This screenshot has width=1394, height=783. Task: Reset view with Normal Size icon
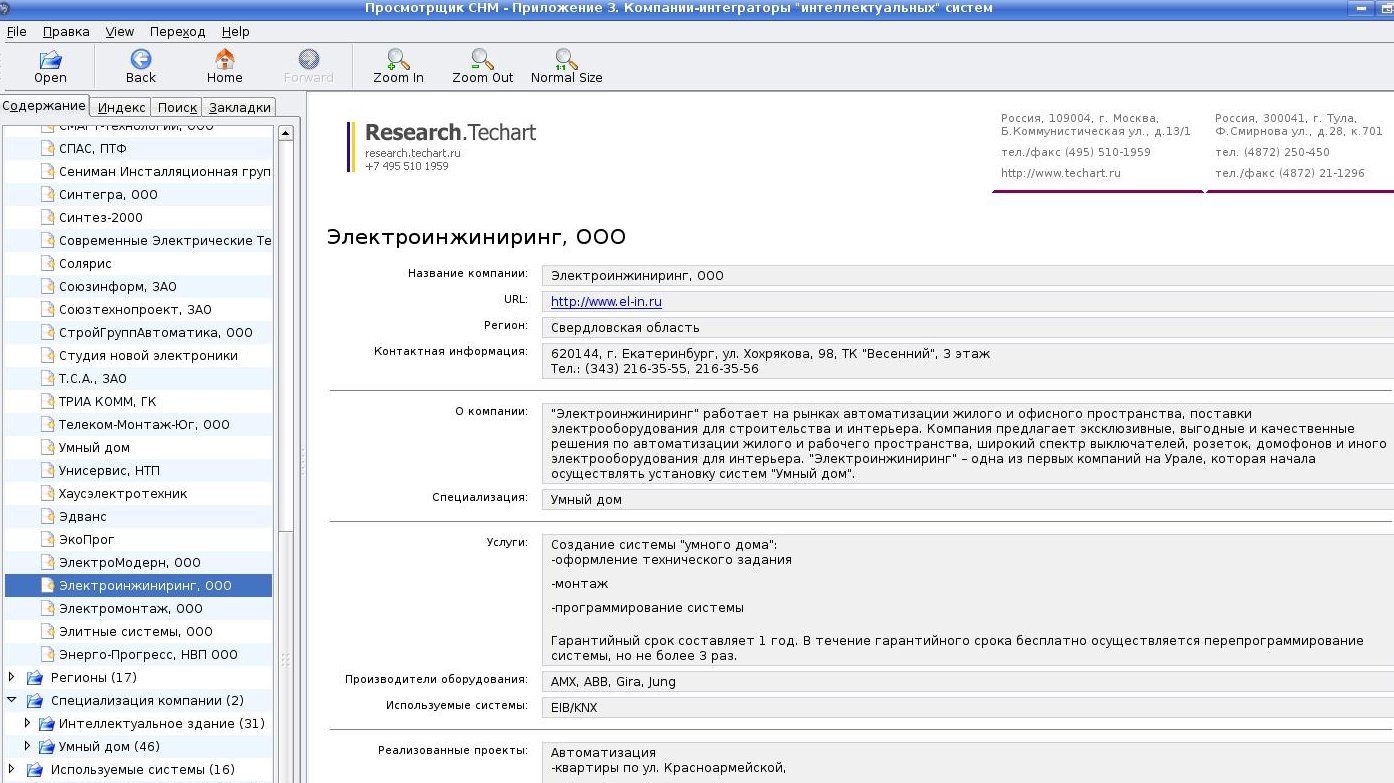pos(566,59)
